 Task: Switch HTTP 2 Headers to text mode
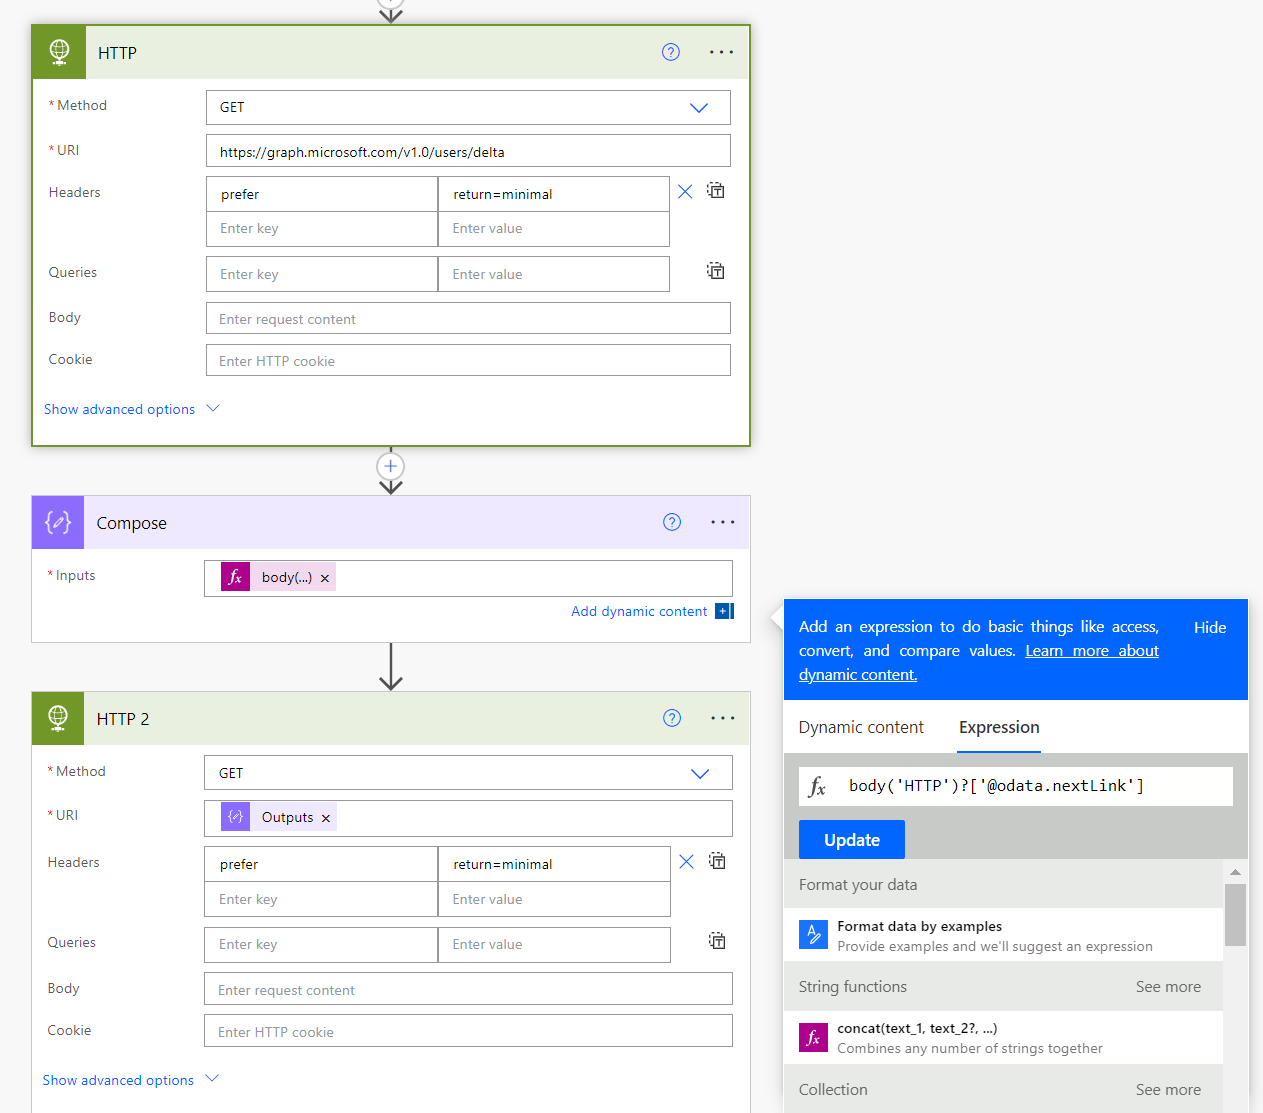pyautogui.click(x=717, y=860)
